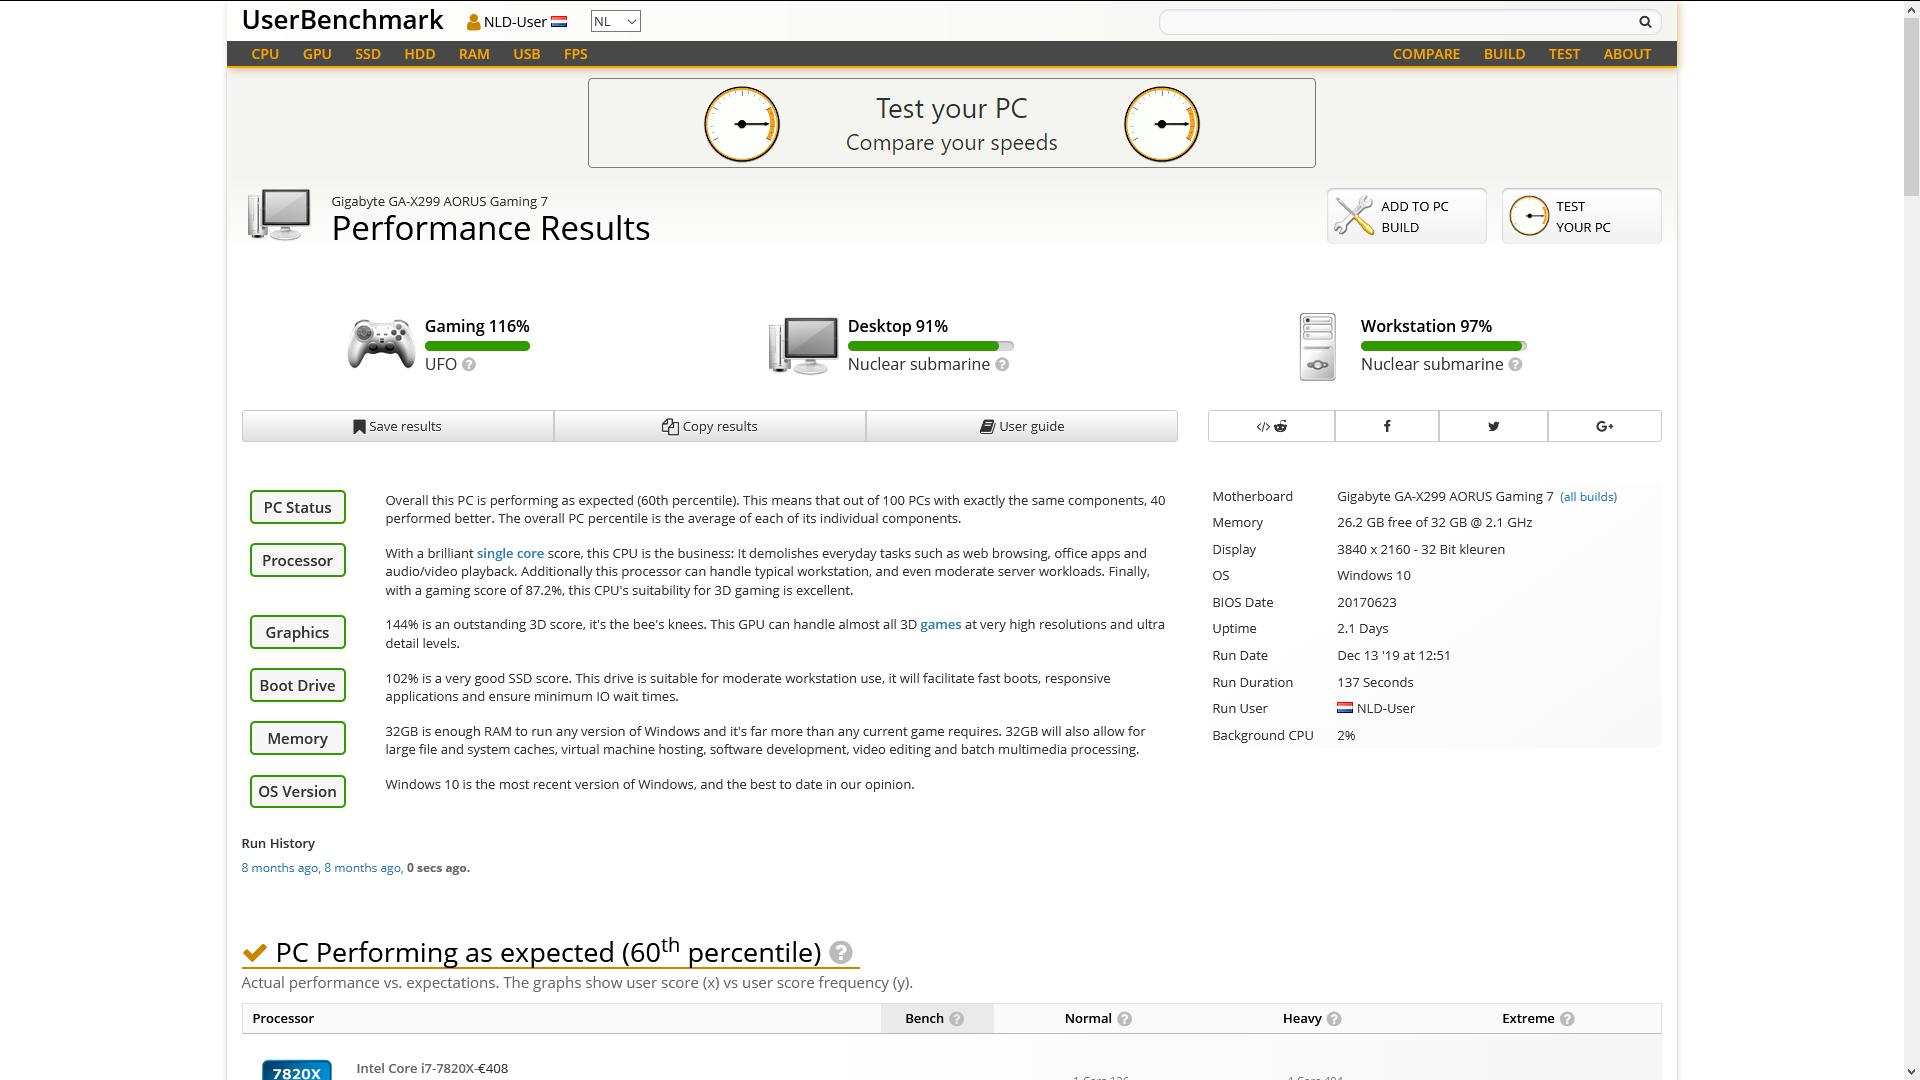
Task: View all builds for this motherboard
Action: (1589, 496)
